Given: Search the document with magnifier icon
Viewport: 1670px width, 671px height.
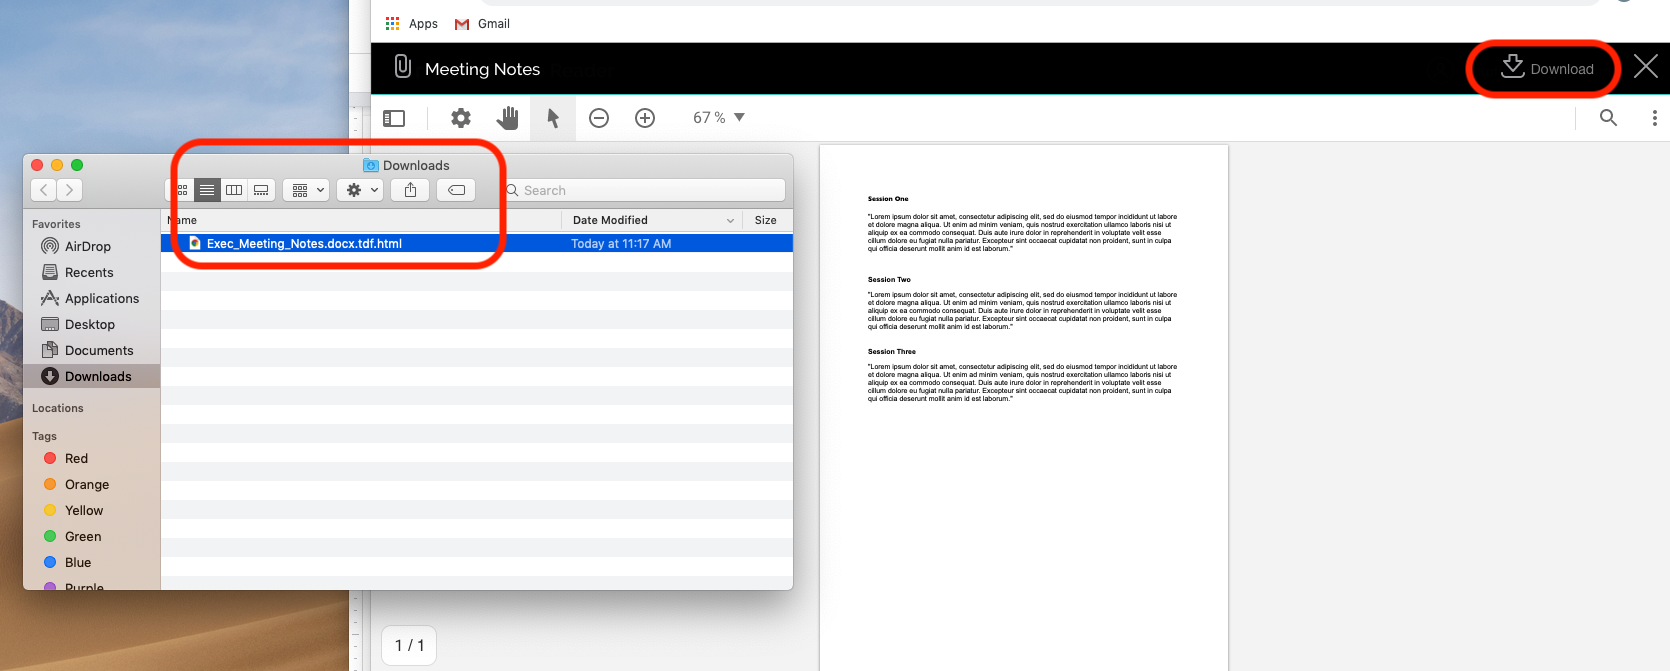Looking at the screenshot, I should coord(1608,118).
